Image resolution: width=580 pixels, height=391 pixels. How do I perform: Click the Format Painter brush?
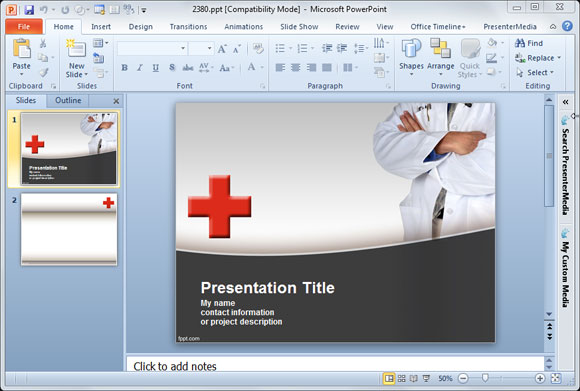click(44, 72)
